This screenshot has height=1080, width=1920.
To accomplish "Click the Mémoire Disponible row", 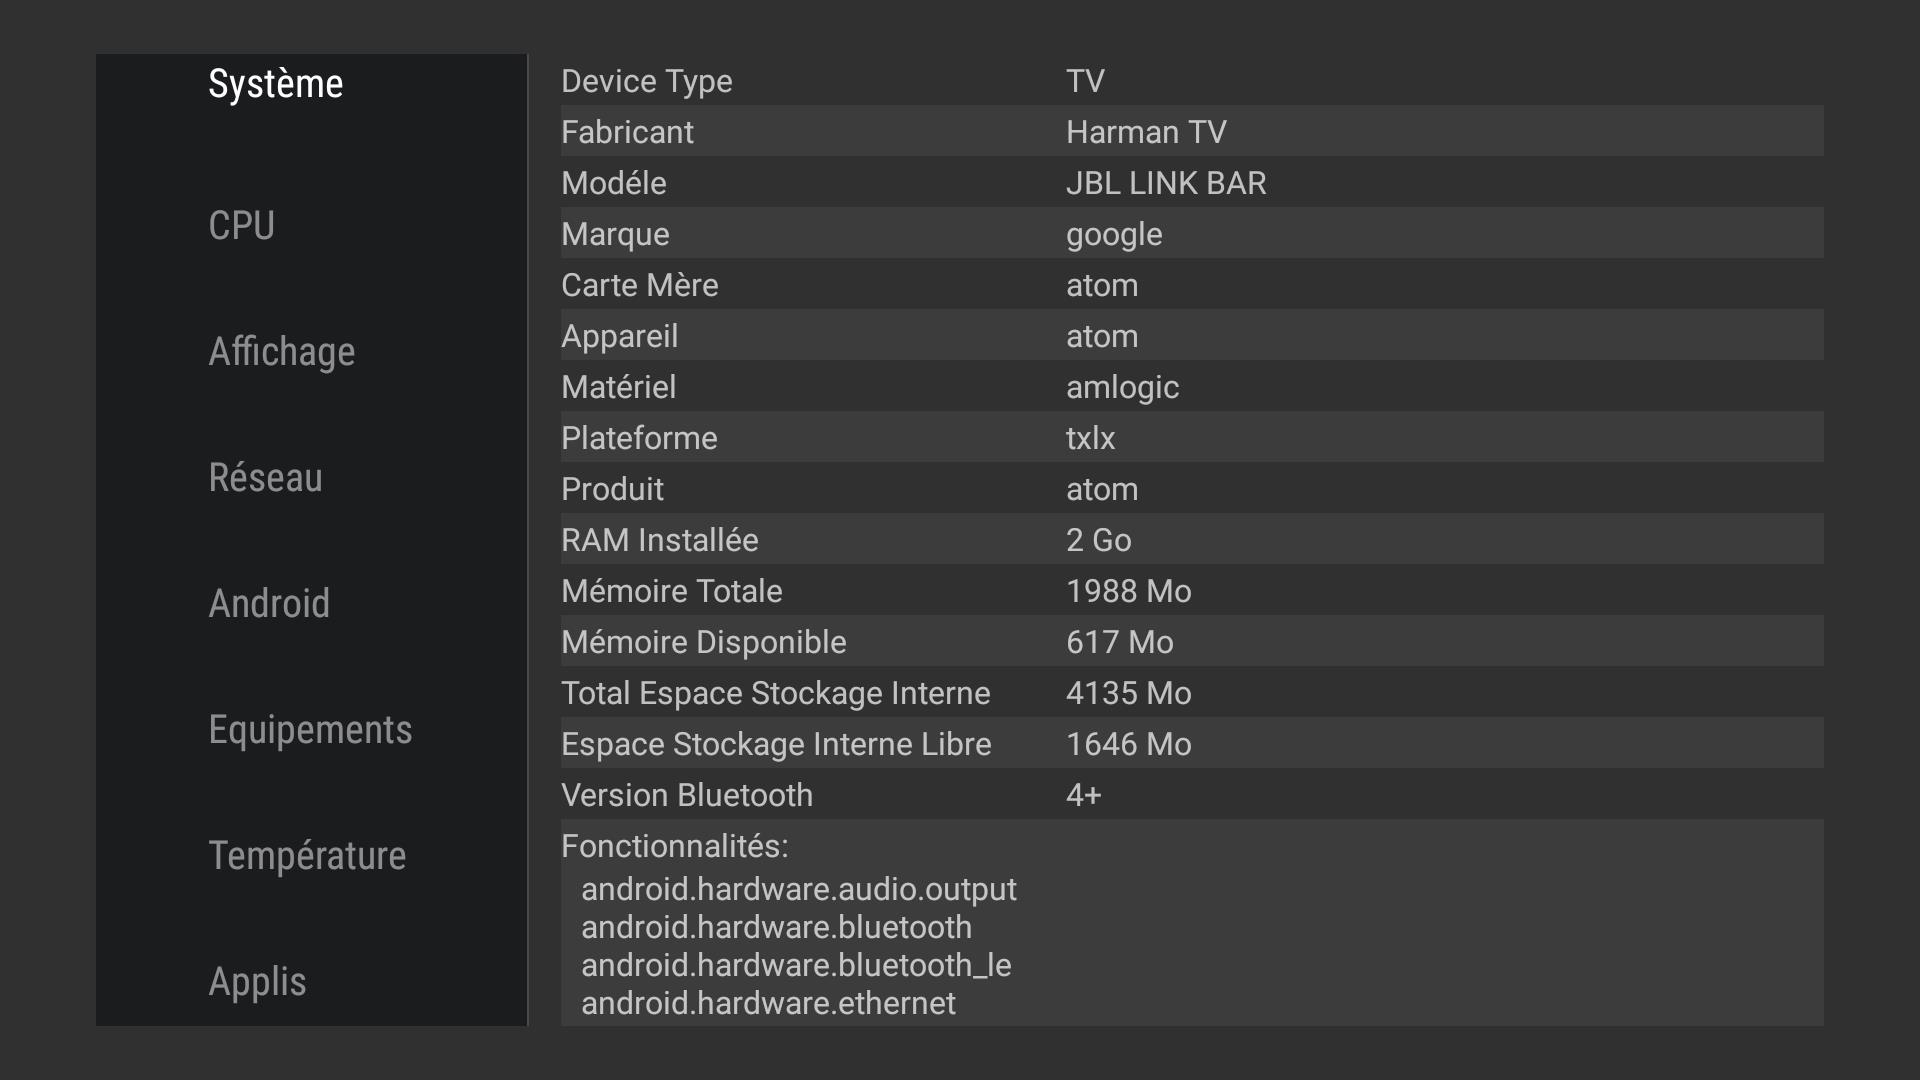I will (x=1192, y=641).
